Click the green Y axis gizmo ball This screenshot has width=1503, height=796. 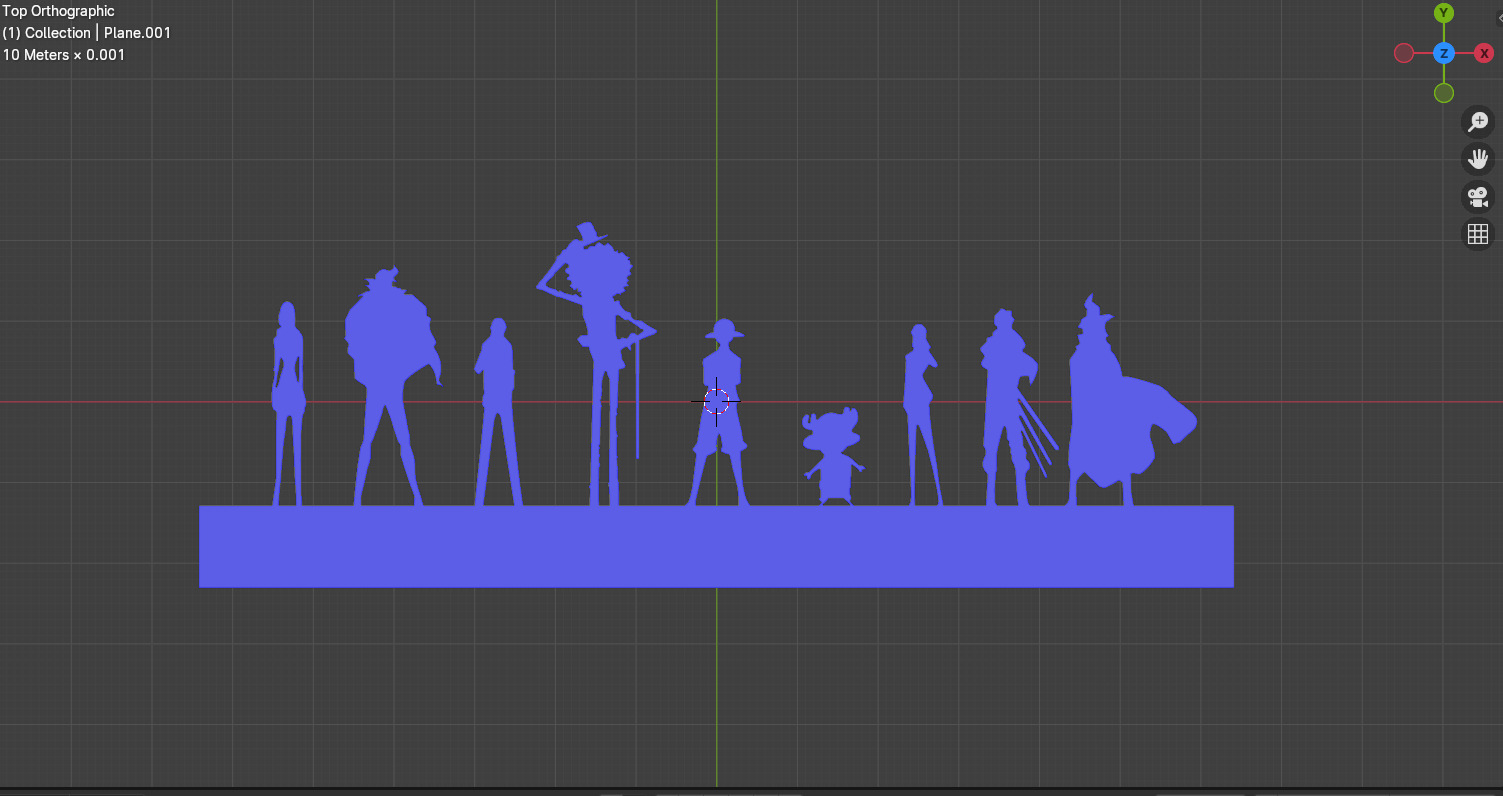click(1443, 13)
